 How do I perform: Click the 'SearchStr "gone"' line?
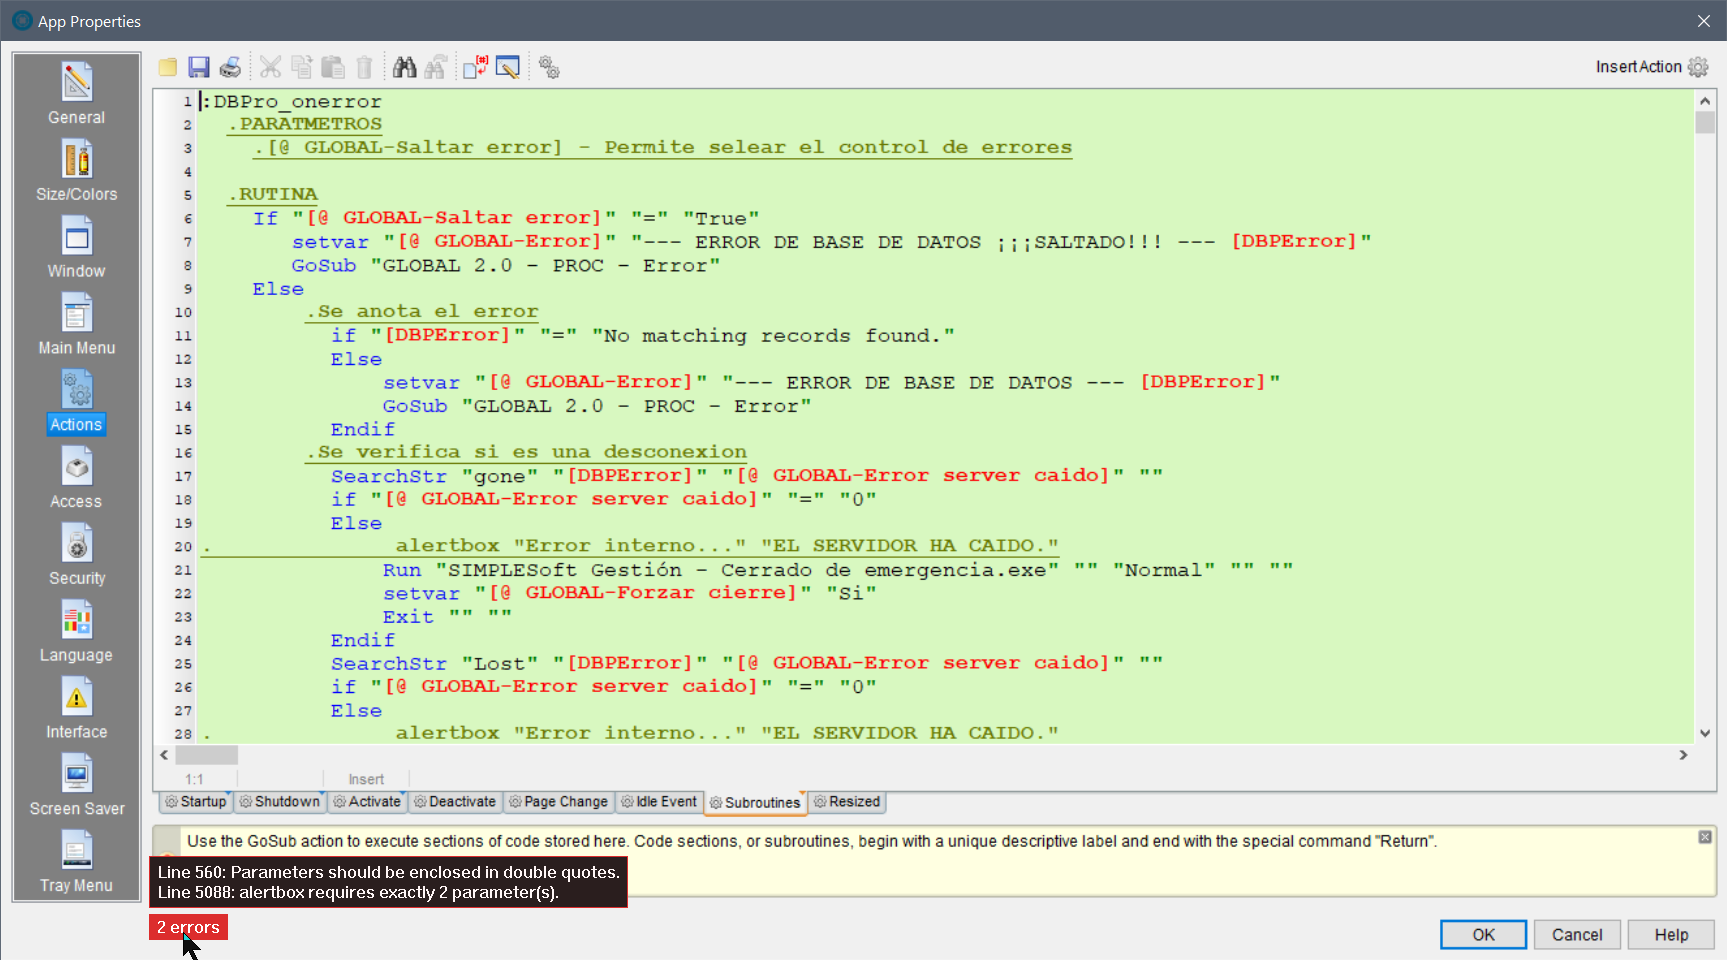coord(747,476)
